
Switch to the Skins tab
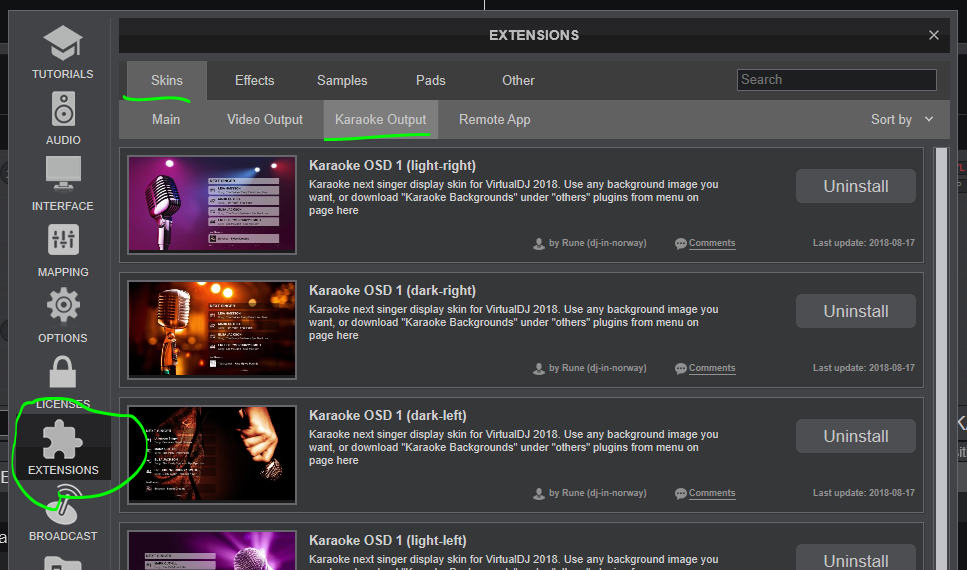(x=167, y=80)
